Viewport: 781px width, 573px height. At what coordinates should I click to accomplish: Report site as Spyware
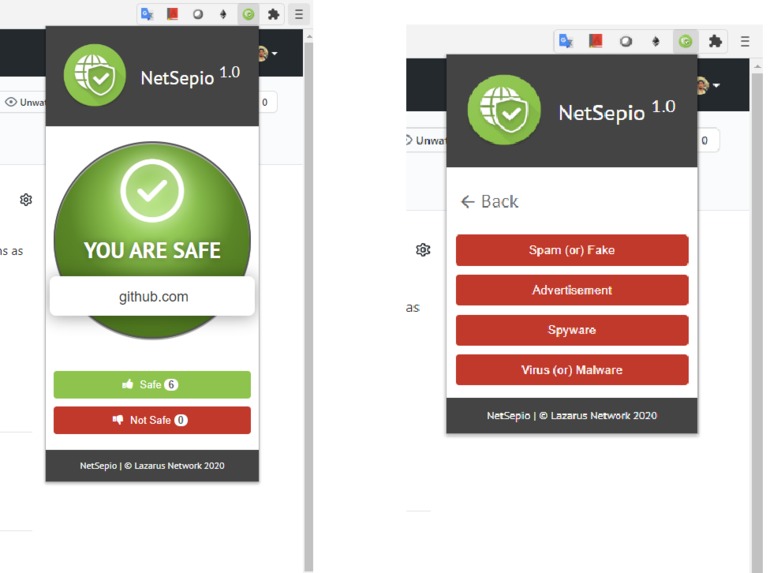pyautogui.click(x=572, y=330)
